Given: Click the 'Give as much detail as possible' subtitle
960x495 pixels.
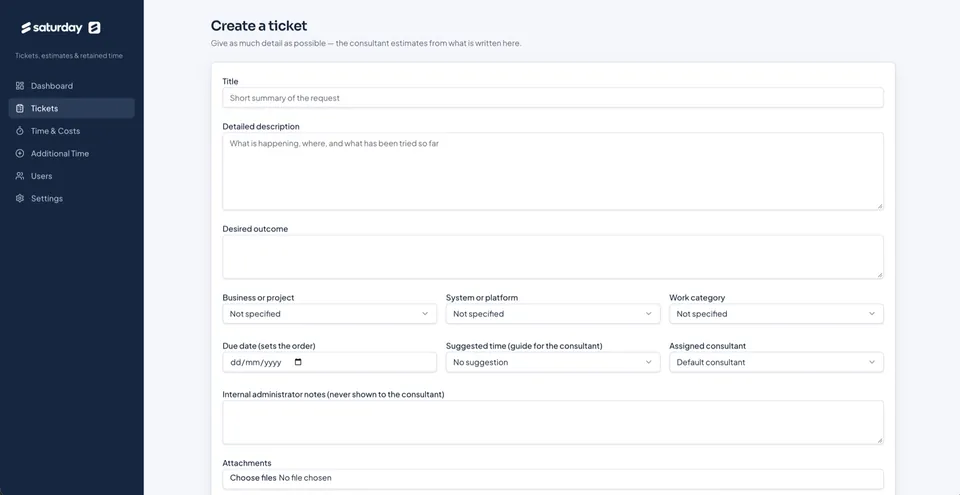Looking at the screenshot, I should [x=366, y=43].
